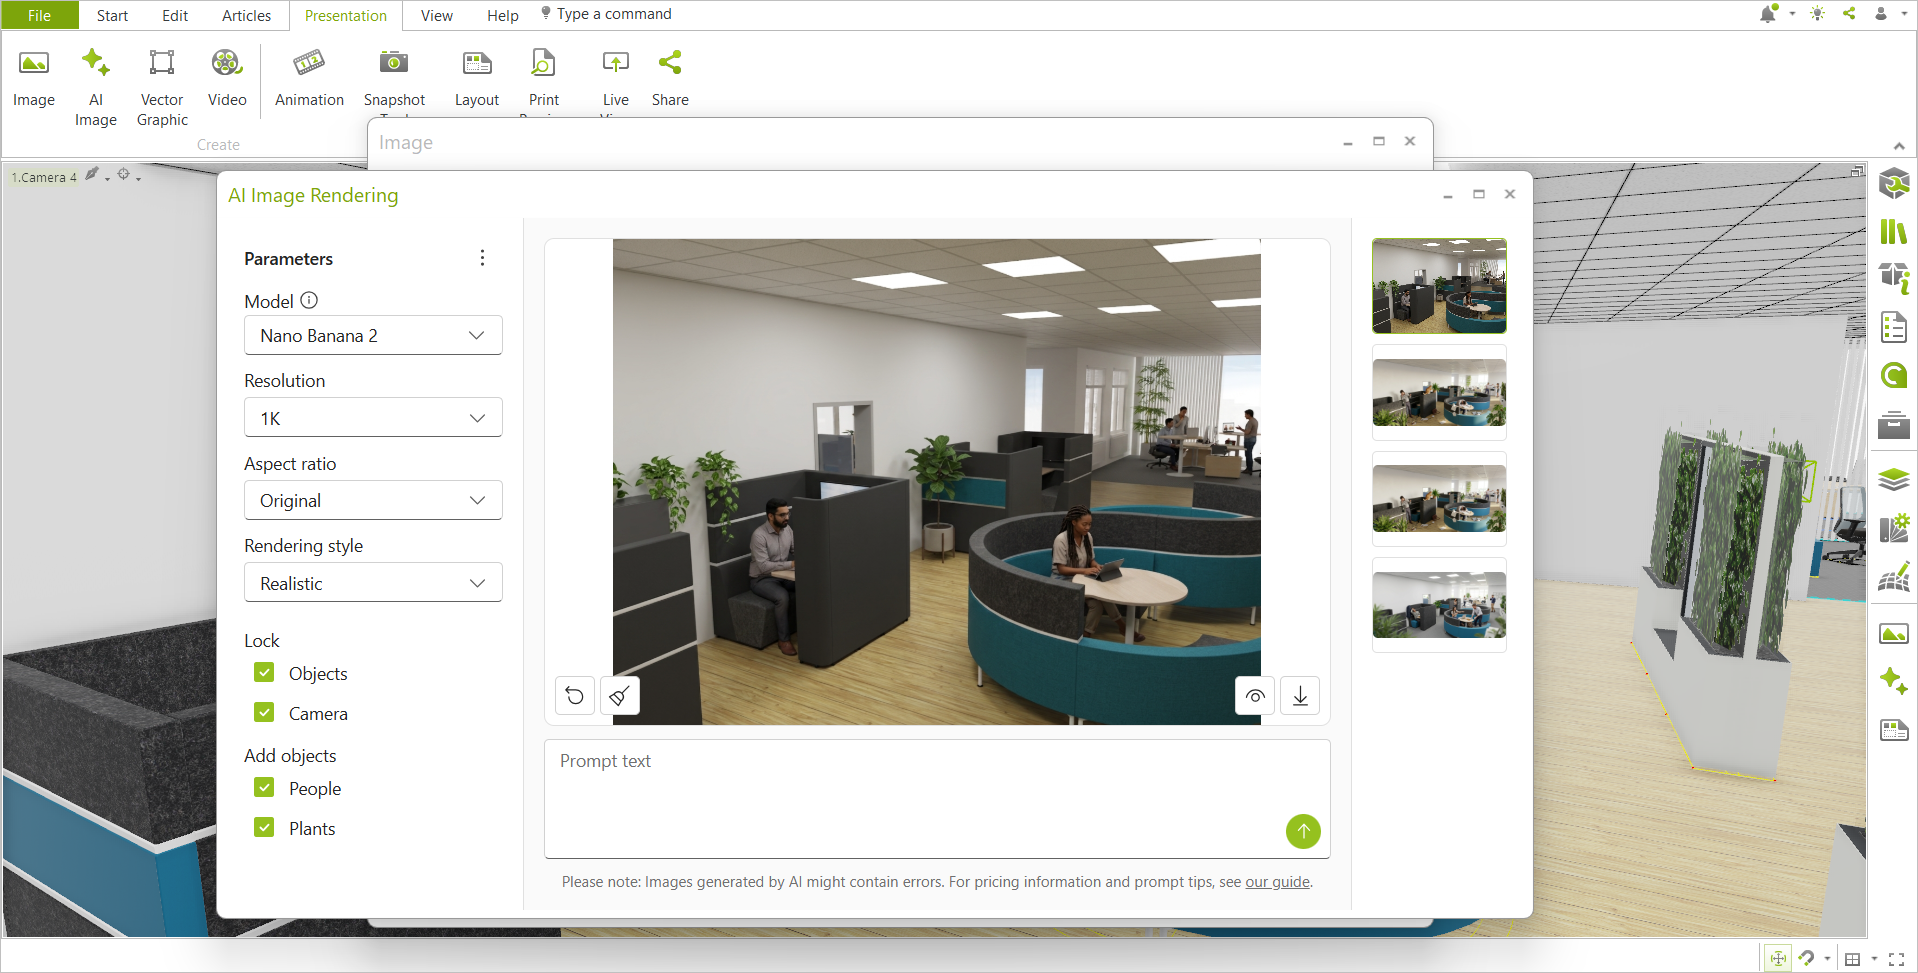The width and height of the screenshot is (1918, 973).
Task: Toggle the Camera lock checkbox
Action: pyautogui.click(x=264, y=713)
